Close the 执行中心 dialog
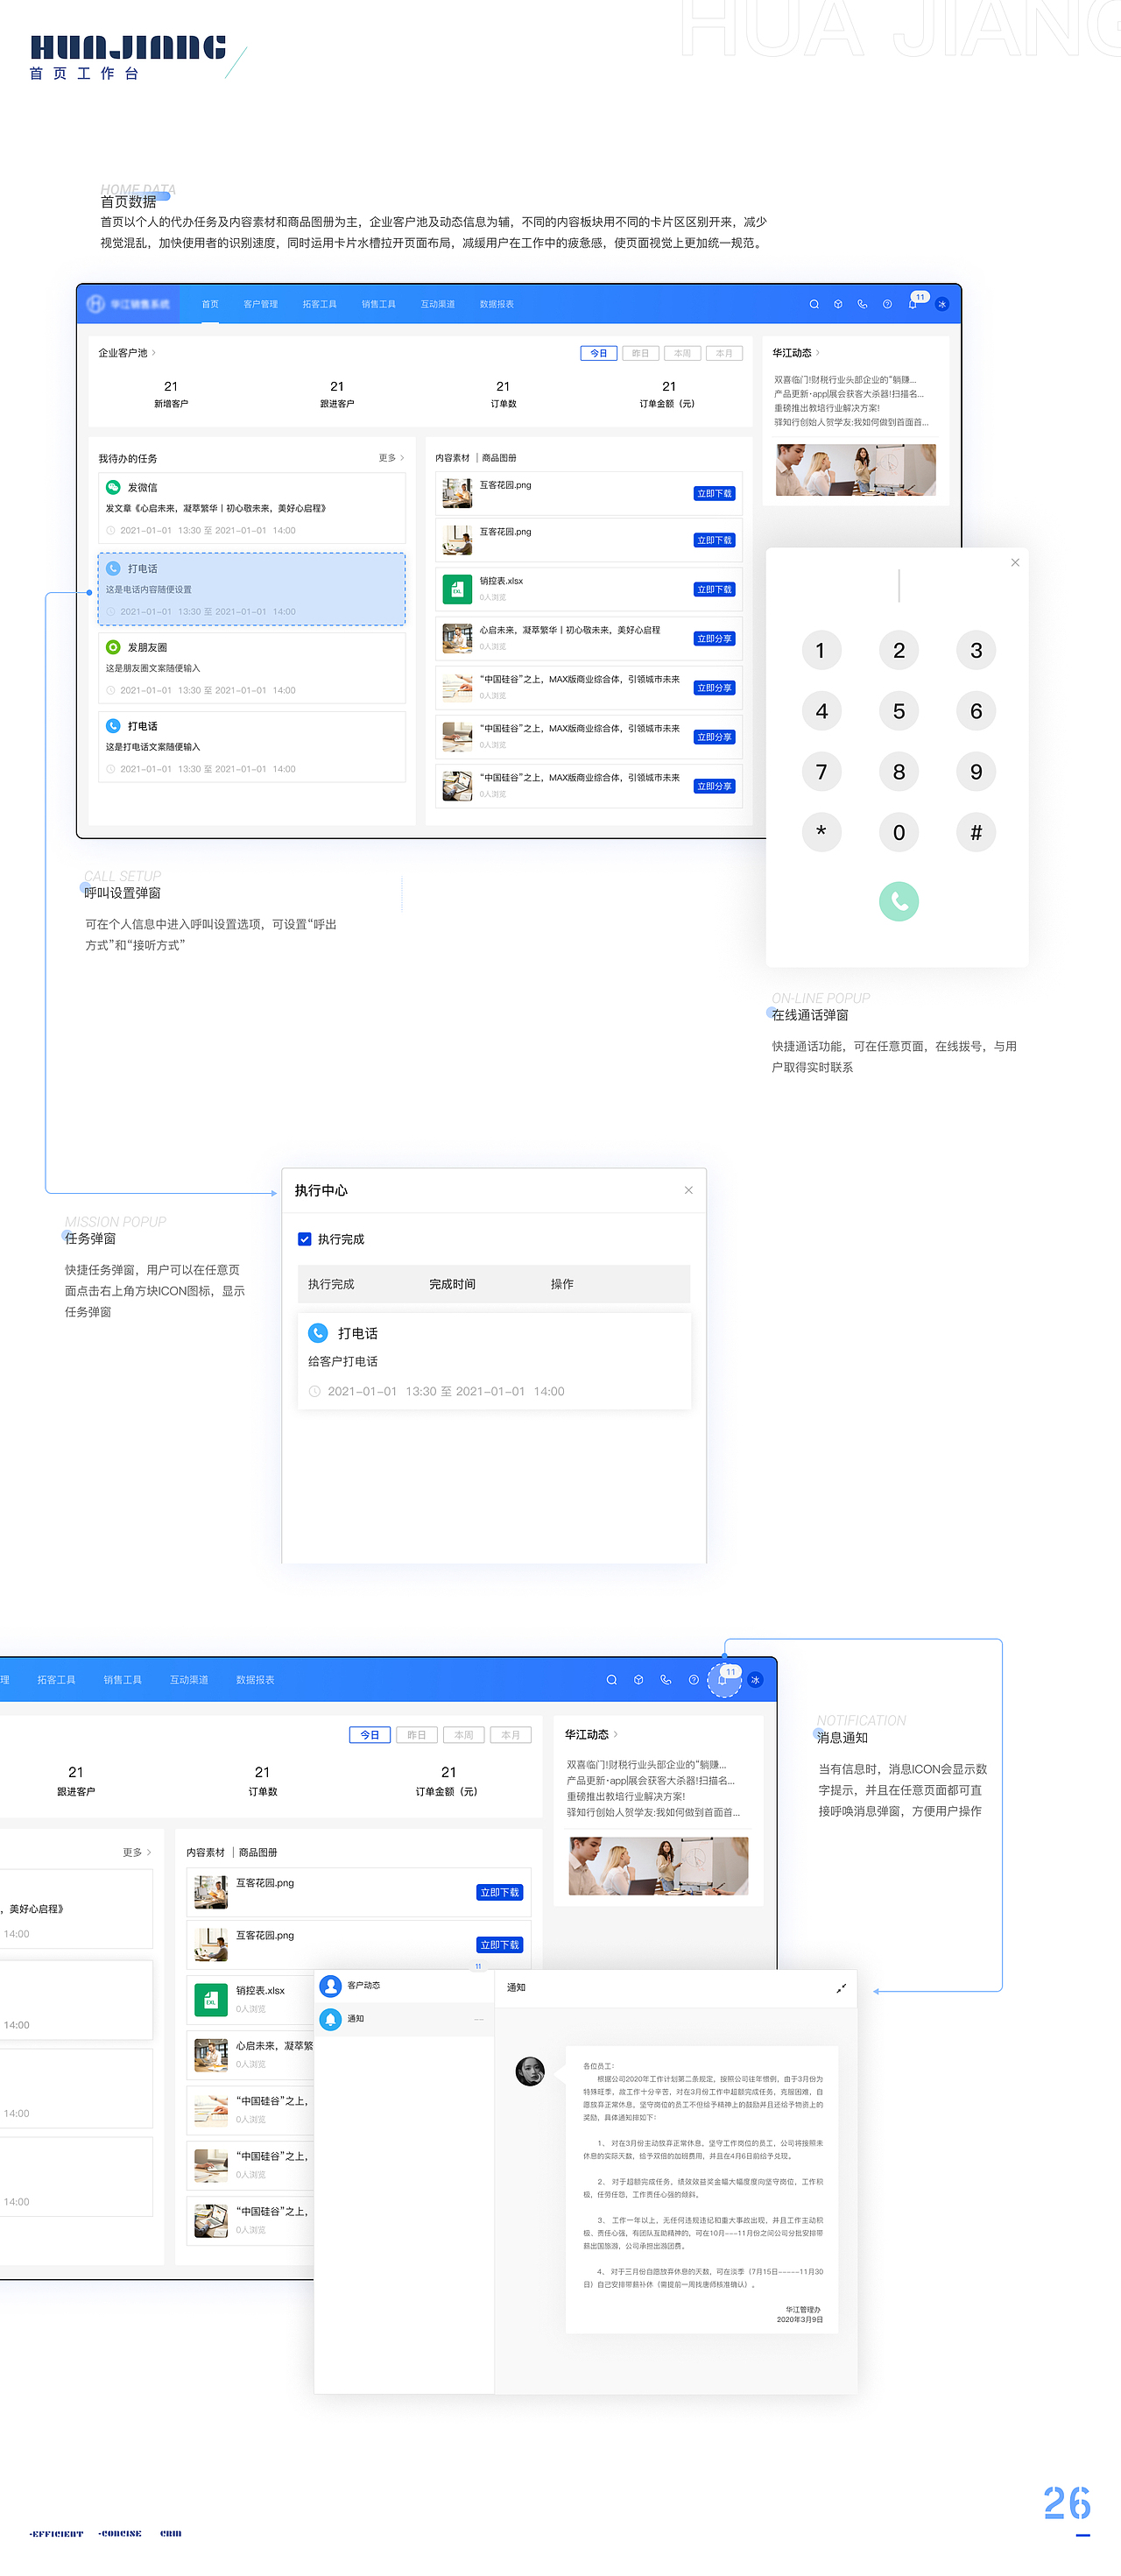 point(688,1190)
